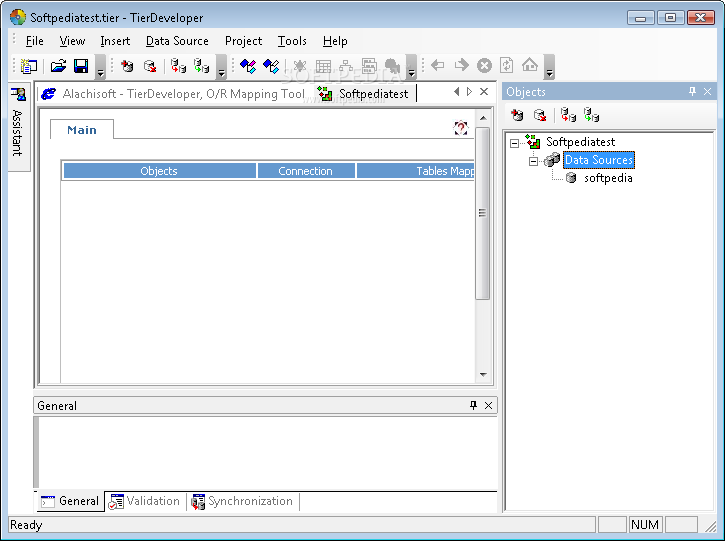Click the grayed form layout icon

[x=369, y=66]
